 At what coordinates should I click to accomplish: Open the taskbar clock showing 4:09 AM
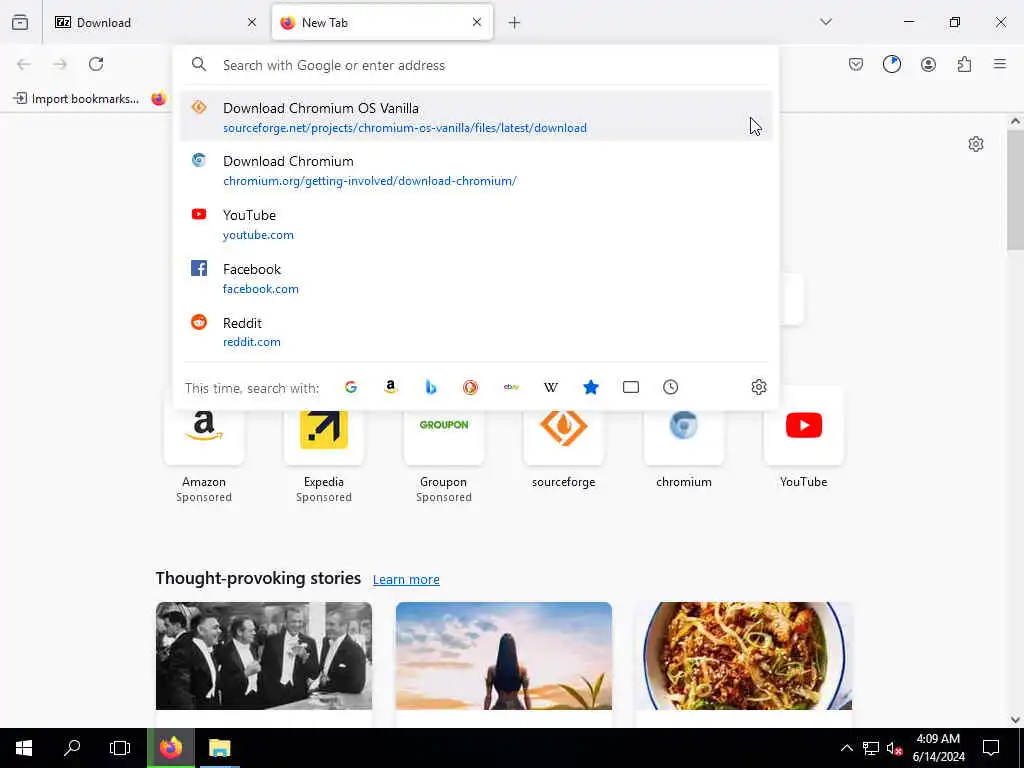pos(938,748)
